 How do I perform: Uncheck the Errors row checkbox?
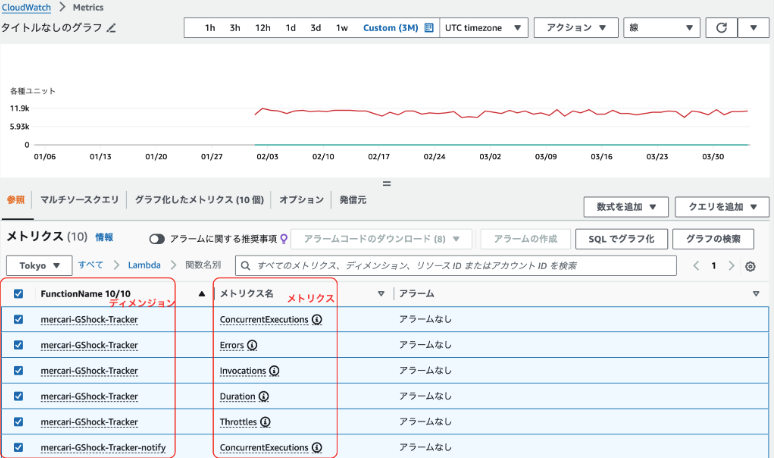click(18, 345)
